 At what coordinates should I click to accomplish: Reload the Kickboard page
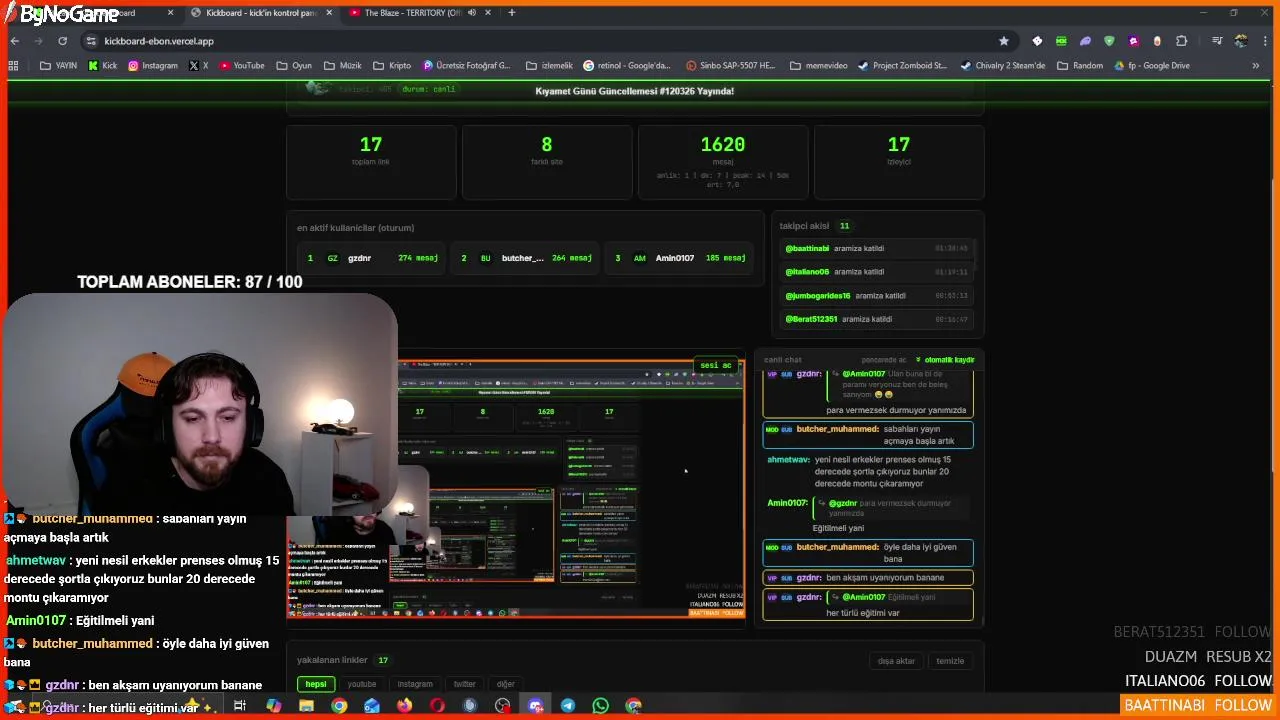62,41
